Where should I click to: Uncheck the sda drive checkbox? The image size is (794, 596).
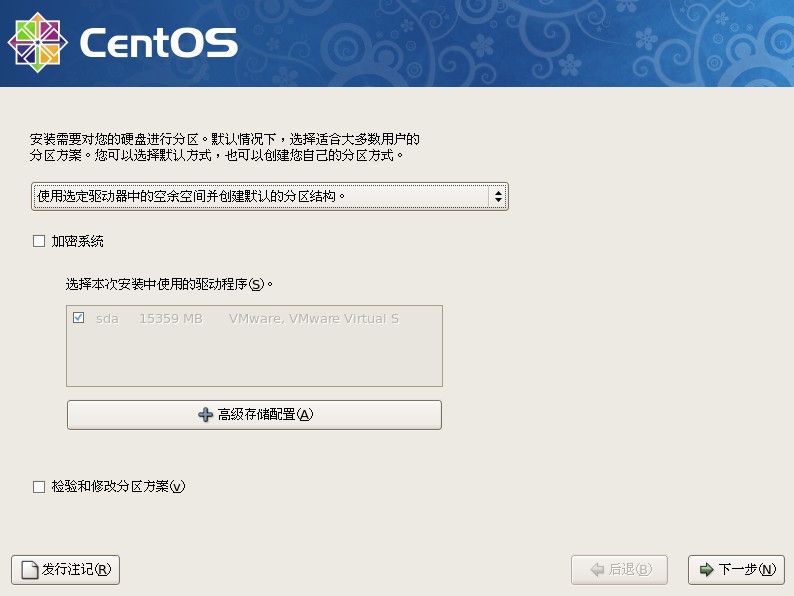tap(79, 318)
